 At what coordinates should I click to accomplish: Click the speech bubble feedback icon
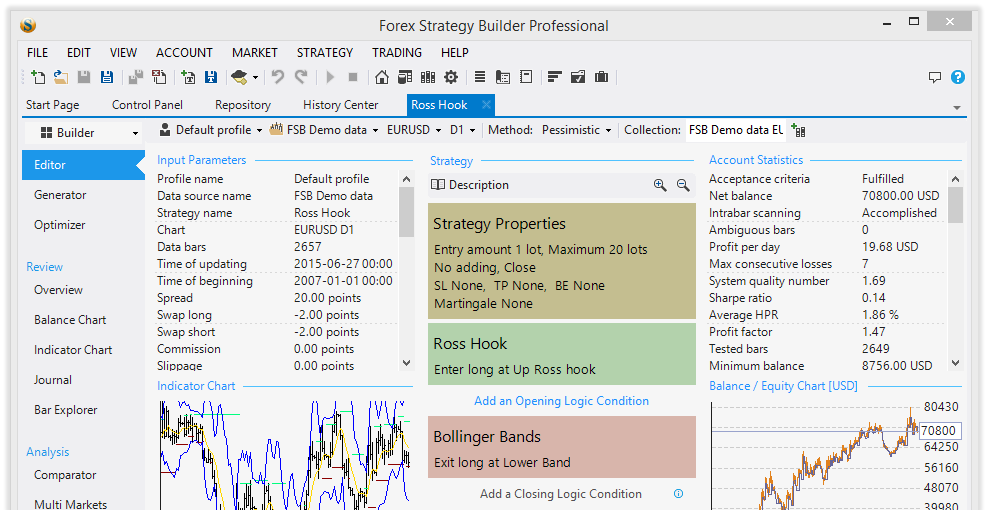click(x=935, y=78)
